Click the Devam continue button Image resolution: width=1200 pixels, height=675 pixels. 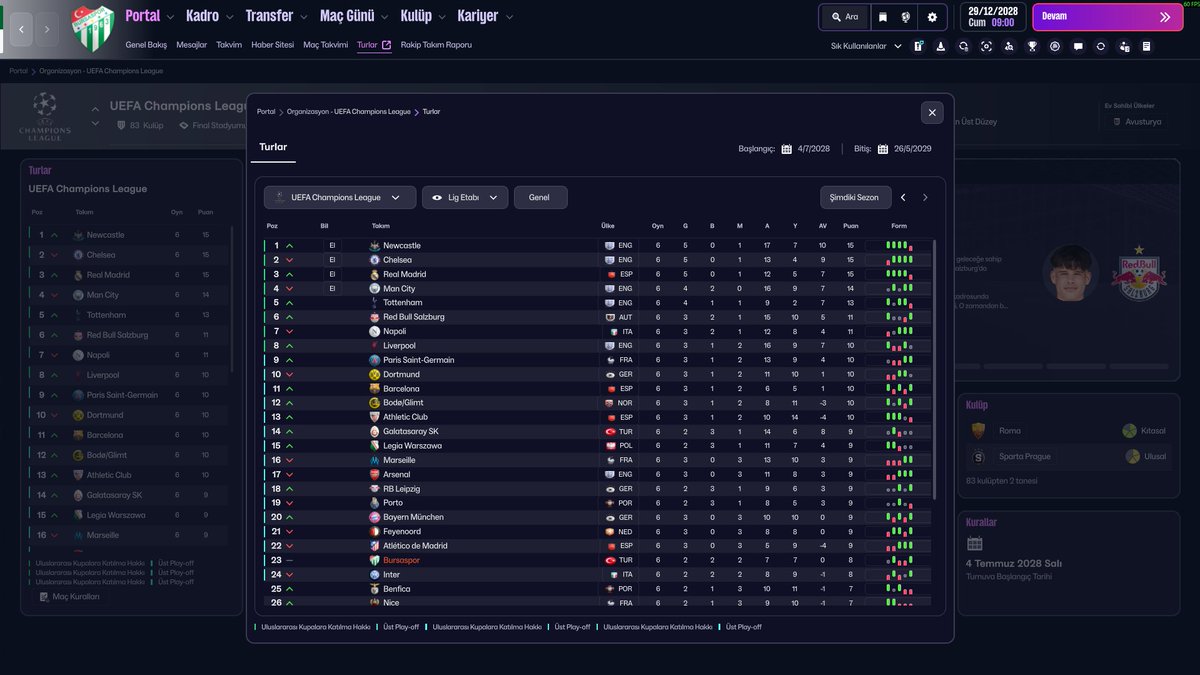[1107, 17]
